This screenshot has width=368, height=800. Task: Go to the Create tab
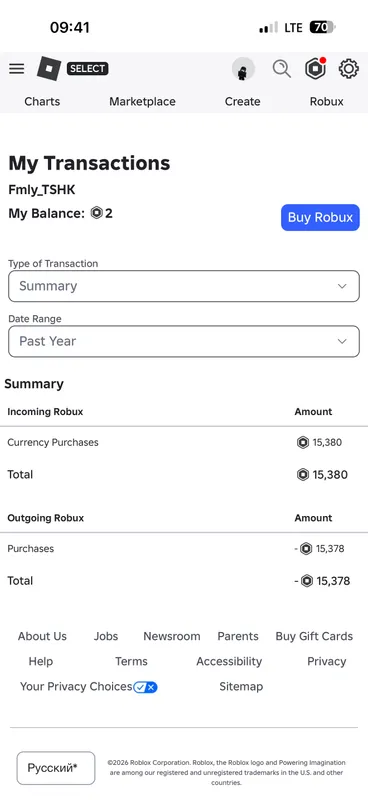coord(243,102)
